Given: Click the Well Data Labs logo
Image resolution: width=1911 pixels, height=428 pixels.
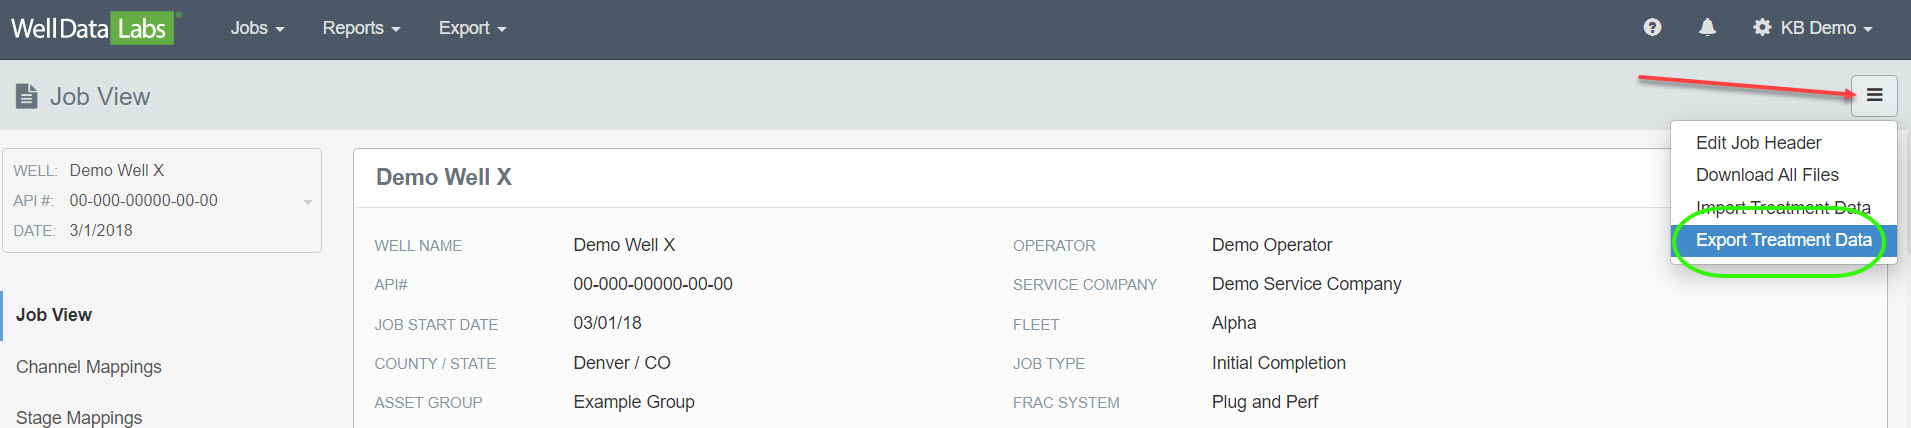Looking at the screenshot, I should coord(92,28).
